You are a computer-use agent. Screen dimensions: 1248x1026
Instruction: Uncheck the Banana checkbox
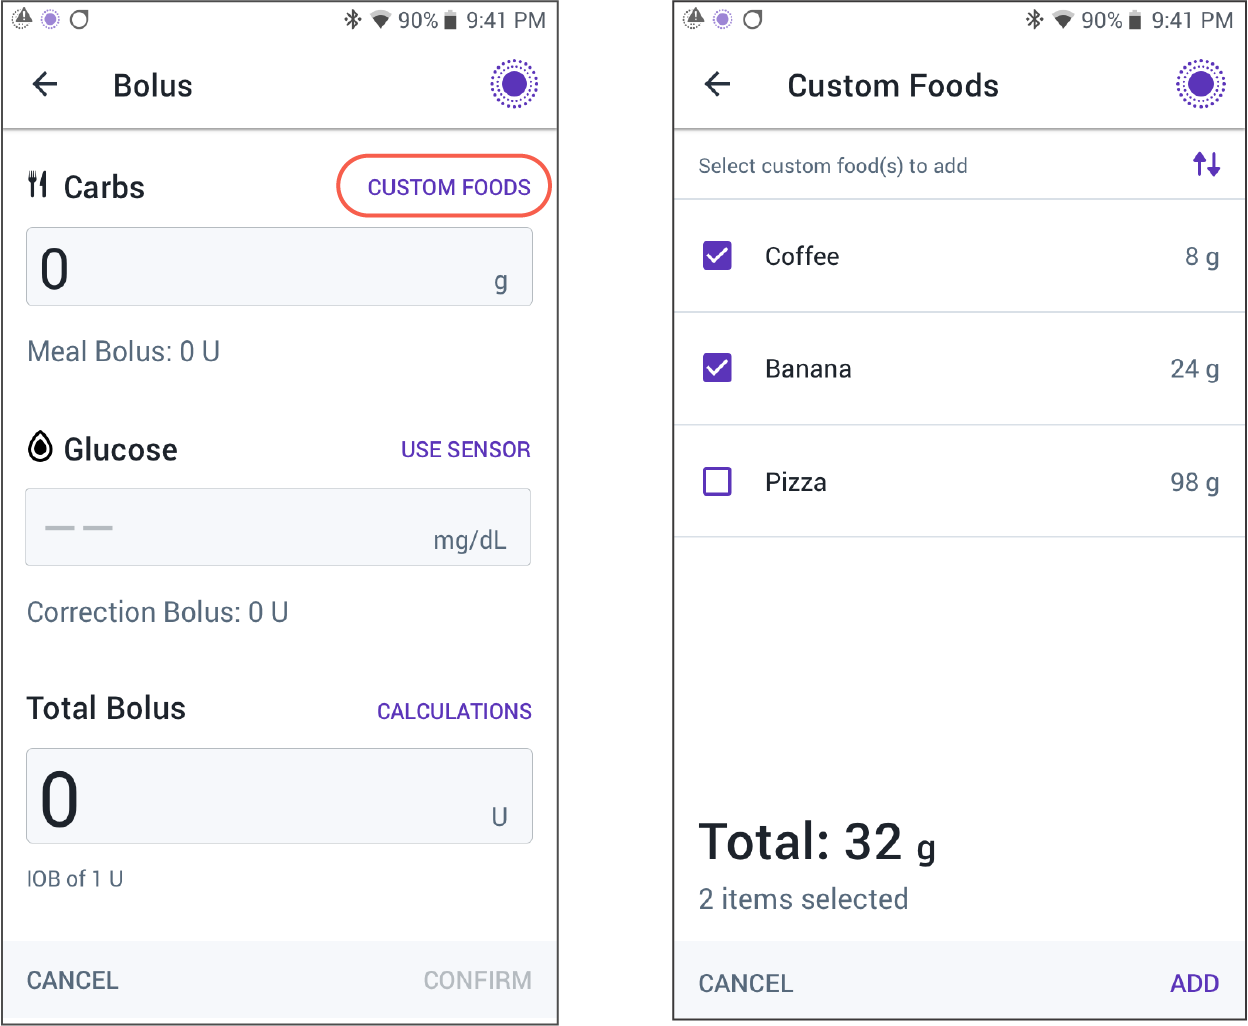point(717,368)
